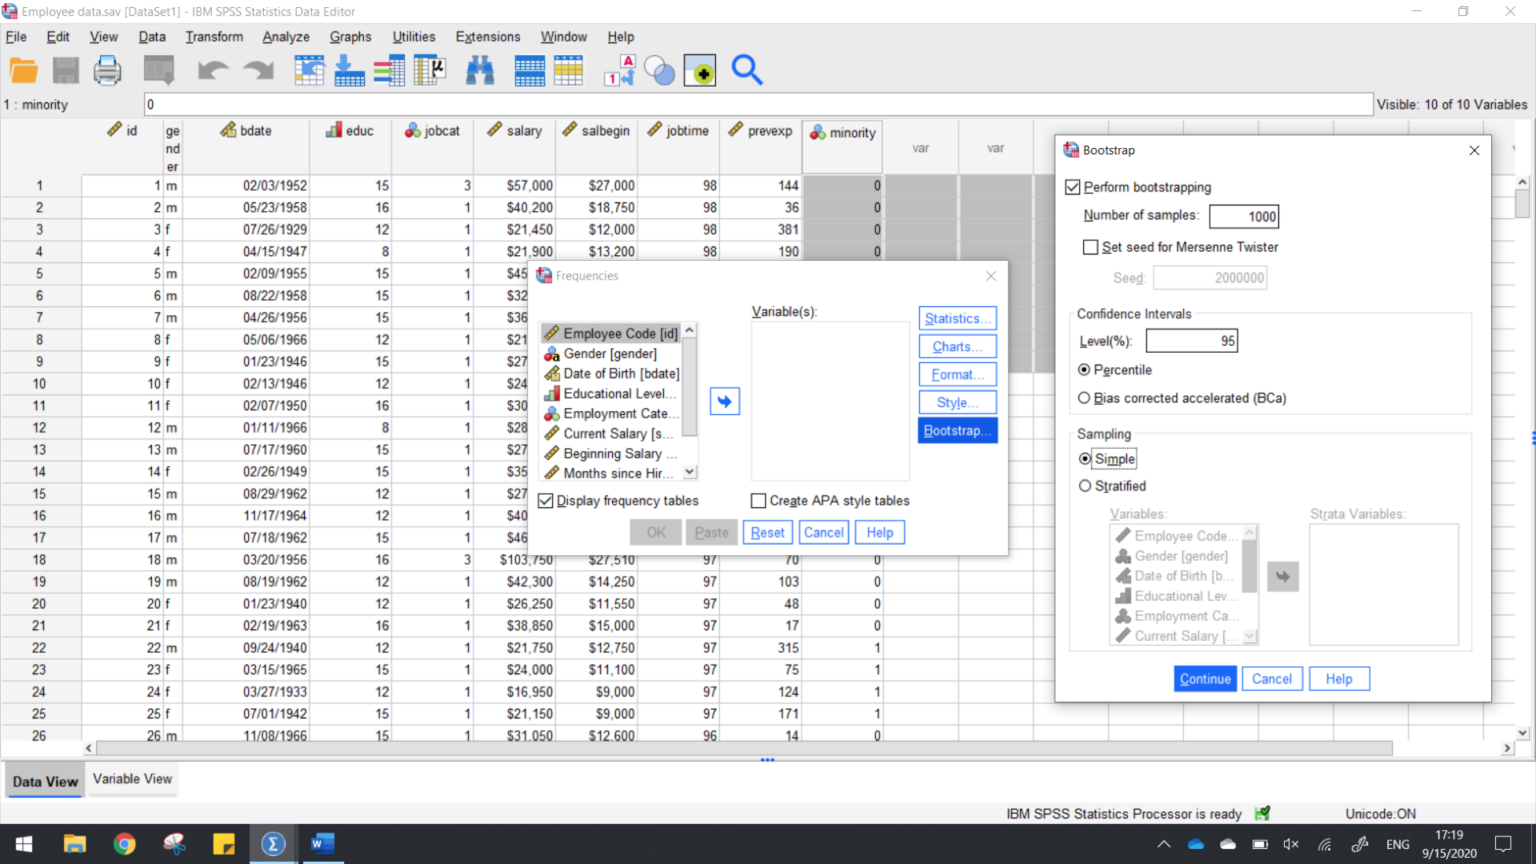Recall recently used dialogs
The image size is (1536, 864).
coord(159,70)
